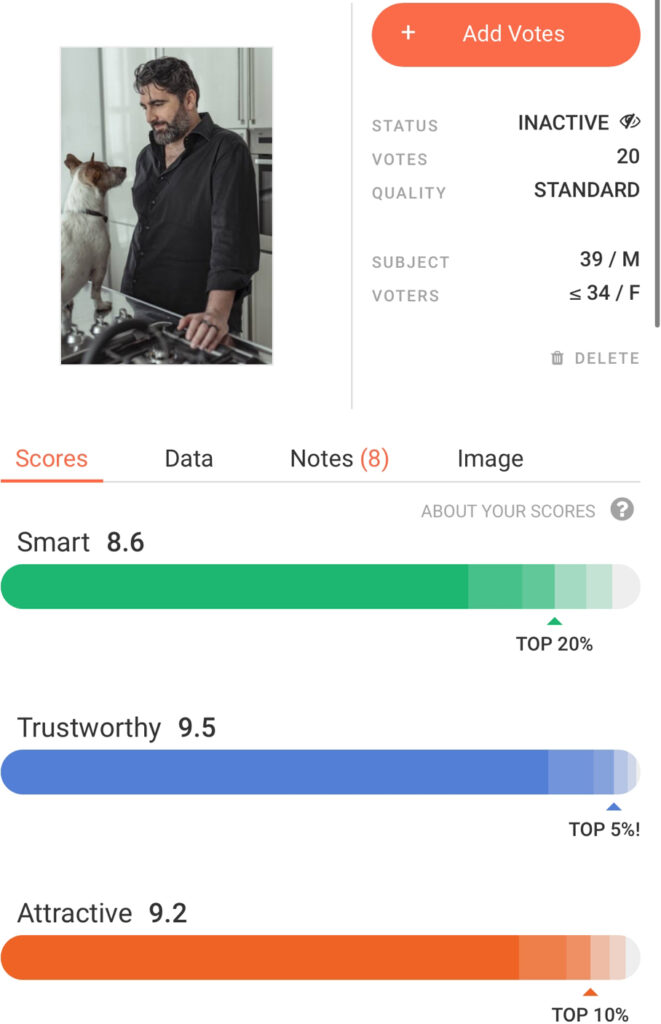Select the Scores tab
Image resolution: width=661 pixels, height=1024 pixels.
point(52,459)
